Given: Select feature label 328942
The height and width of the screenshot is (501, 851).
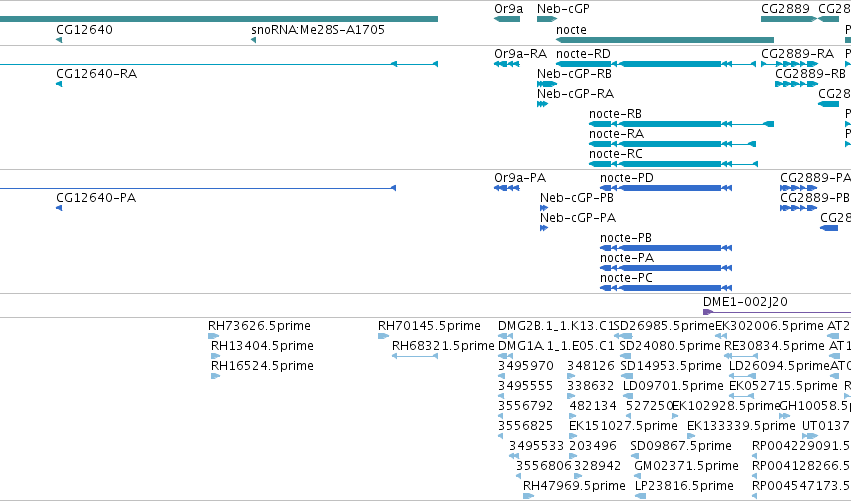Looking at the screenshot, I should coord(596,467).
